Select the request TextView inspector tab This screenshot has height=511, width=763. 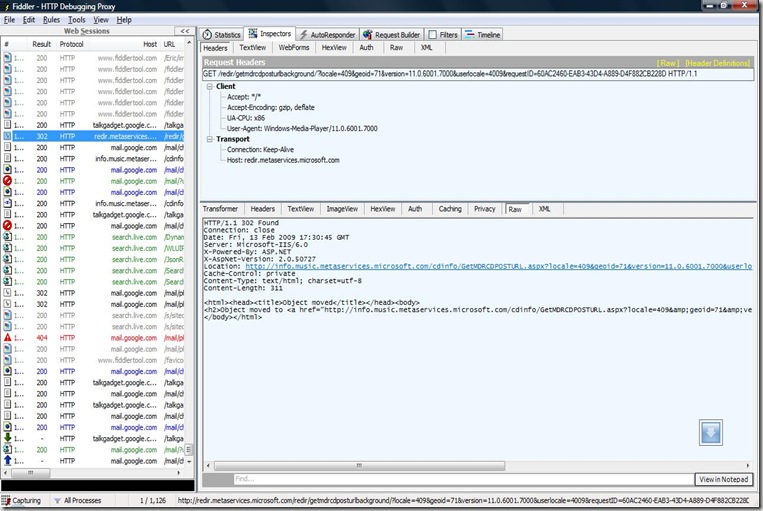click(253, 48)
